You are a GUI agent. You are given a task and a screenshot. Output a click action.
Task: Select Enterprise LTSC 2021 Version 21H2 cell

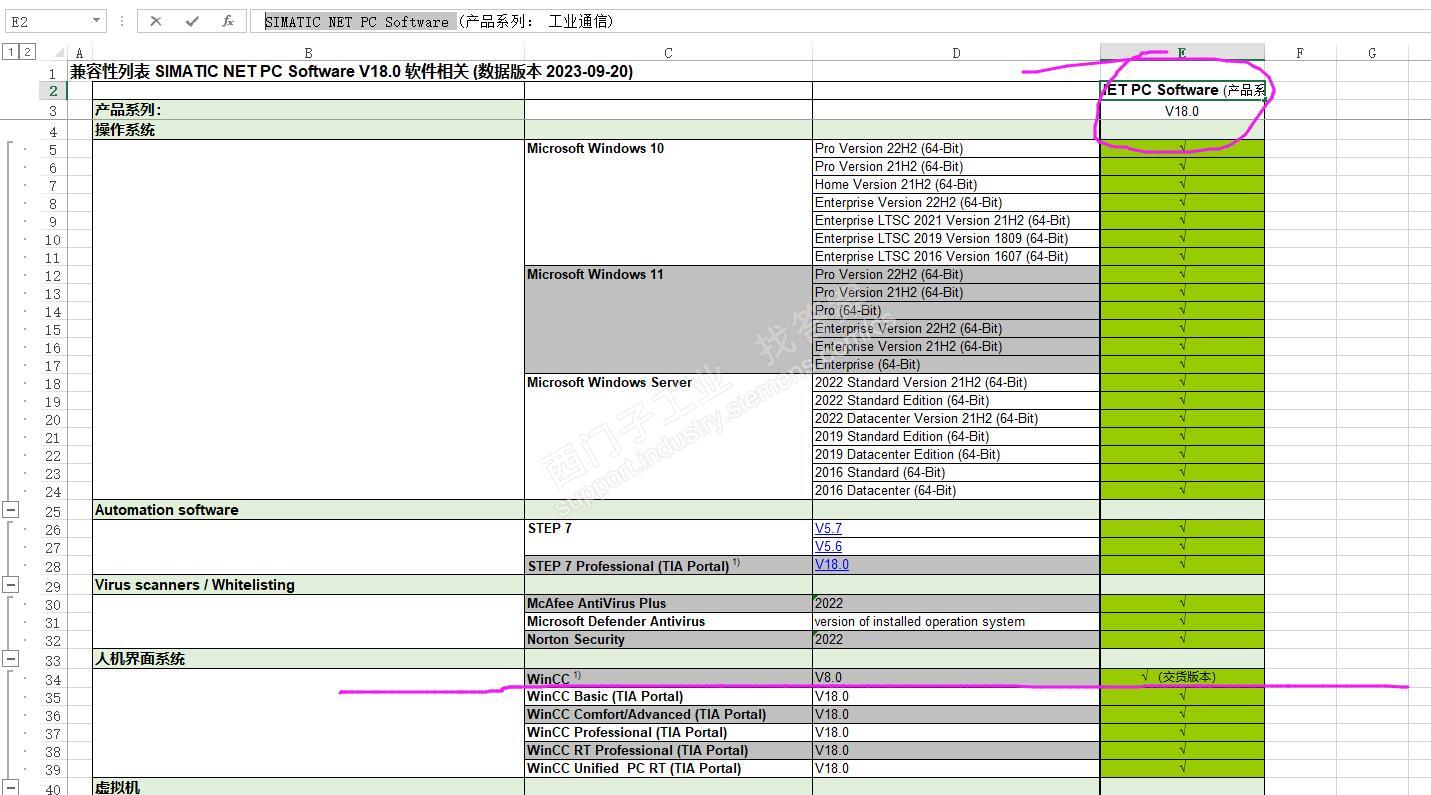[x=956, y=220]
